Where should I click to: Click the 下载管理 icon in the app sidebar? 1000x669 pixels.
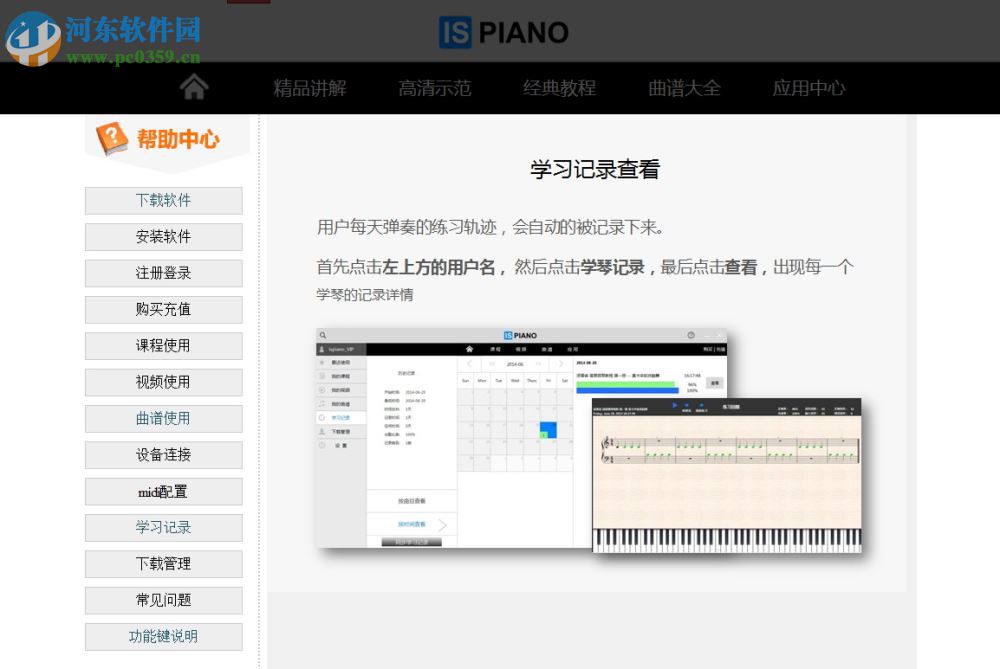coord(321,432)
